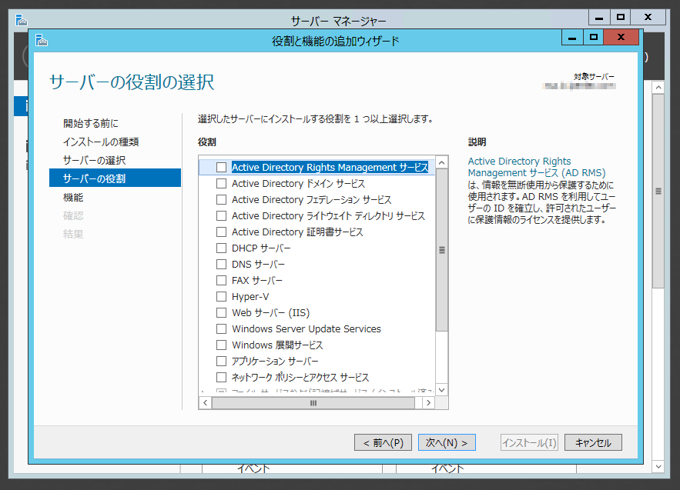Select Active Directory ライトウェイト ディレクトリ サービス checkbox
Image resolution: width=680 pixels, height=490 pixels.
[x=221, y=216]
